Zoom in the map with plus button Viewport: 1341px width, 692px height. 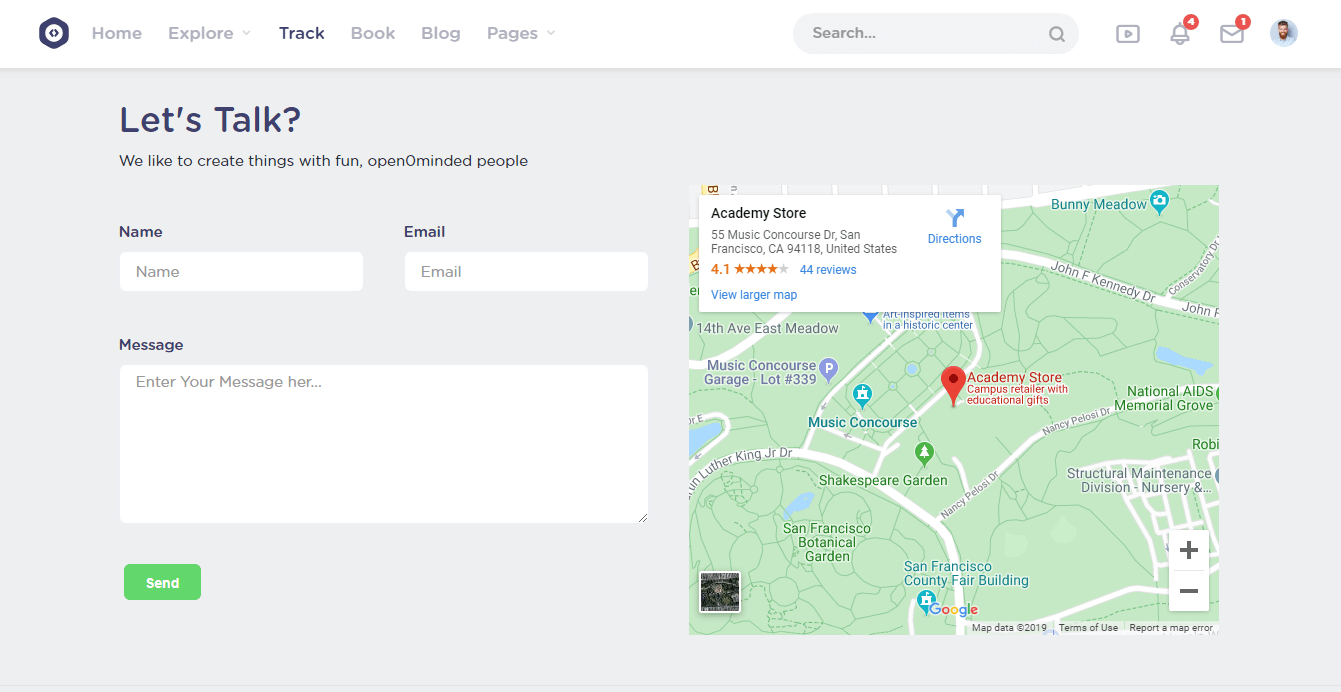coord(1188,550)
